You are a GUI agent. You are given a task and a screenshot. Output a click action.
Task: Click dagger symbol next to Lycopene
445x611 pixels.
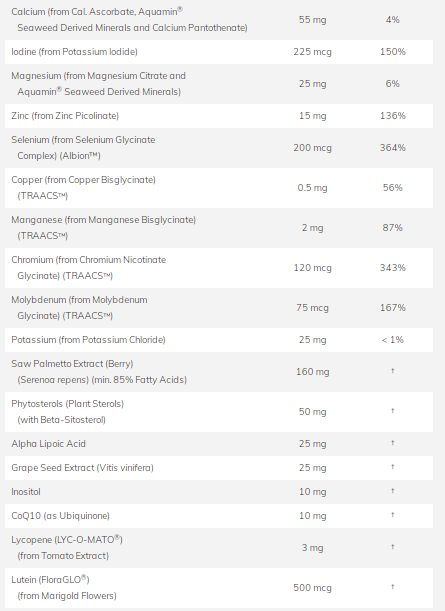pos(393,547)
